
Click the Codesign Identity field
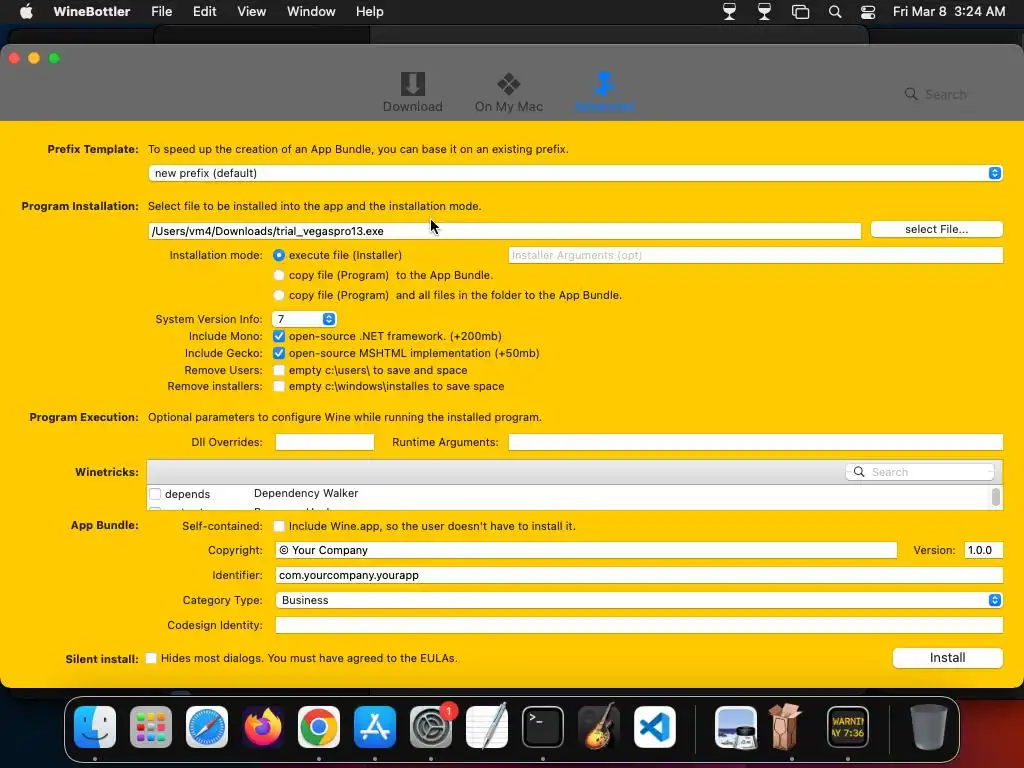(x=639, y=625)
